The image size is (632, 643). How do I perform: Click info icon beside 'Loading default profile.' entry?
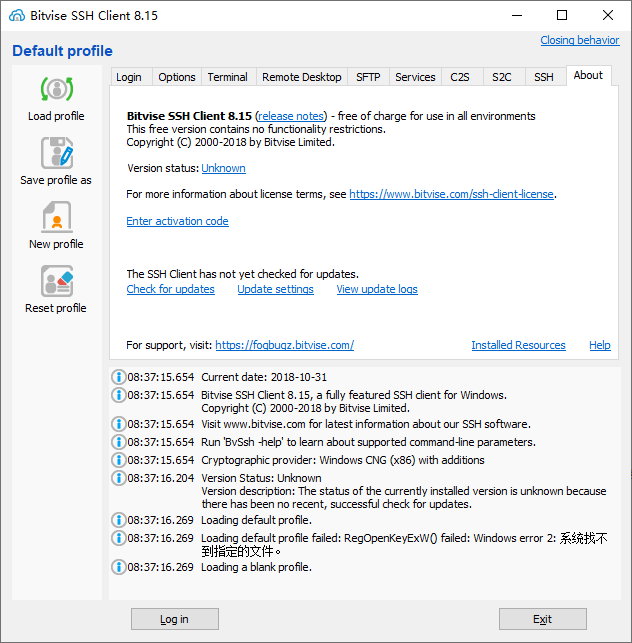click(119, 520)
